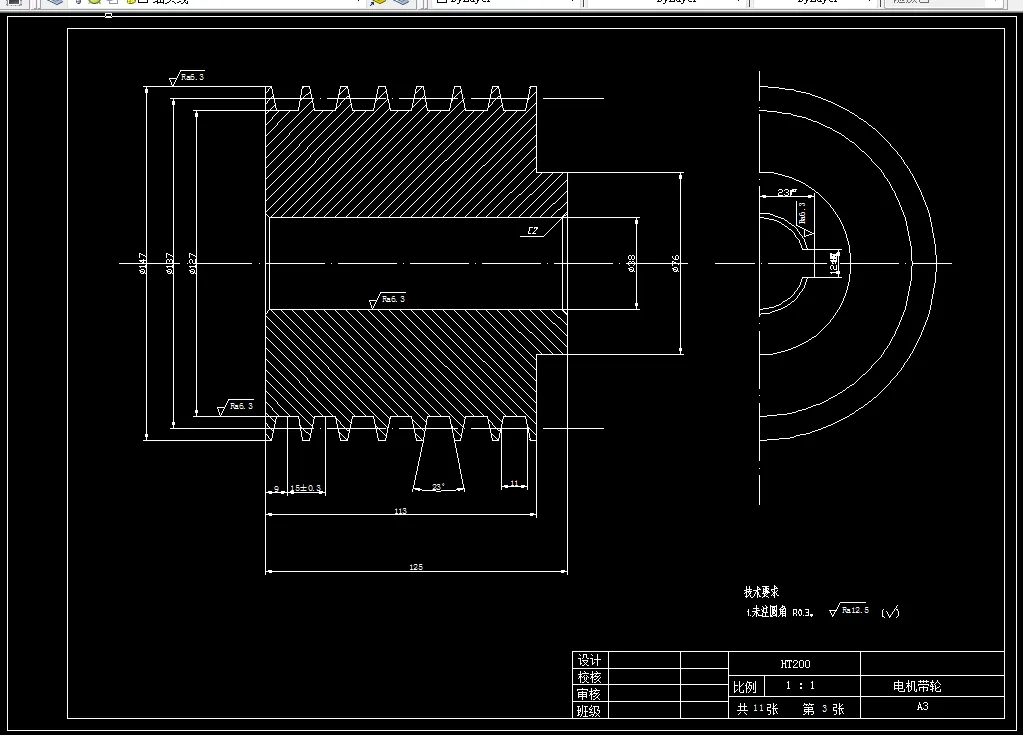Click the 共 11 张 sheet count text

click(757, 709)
